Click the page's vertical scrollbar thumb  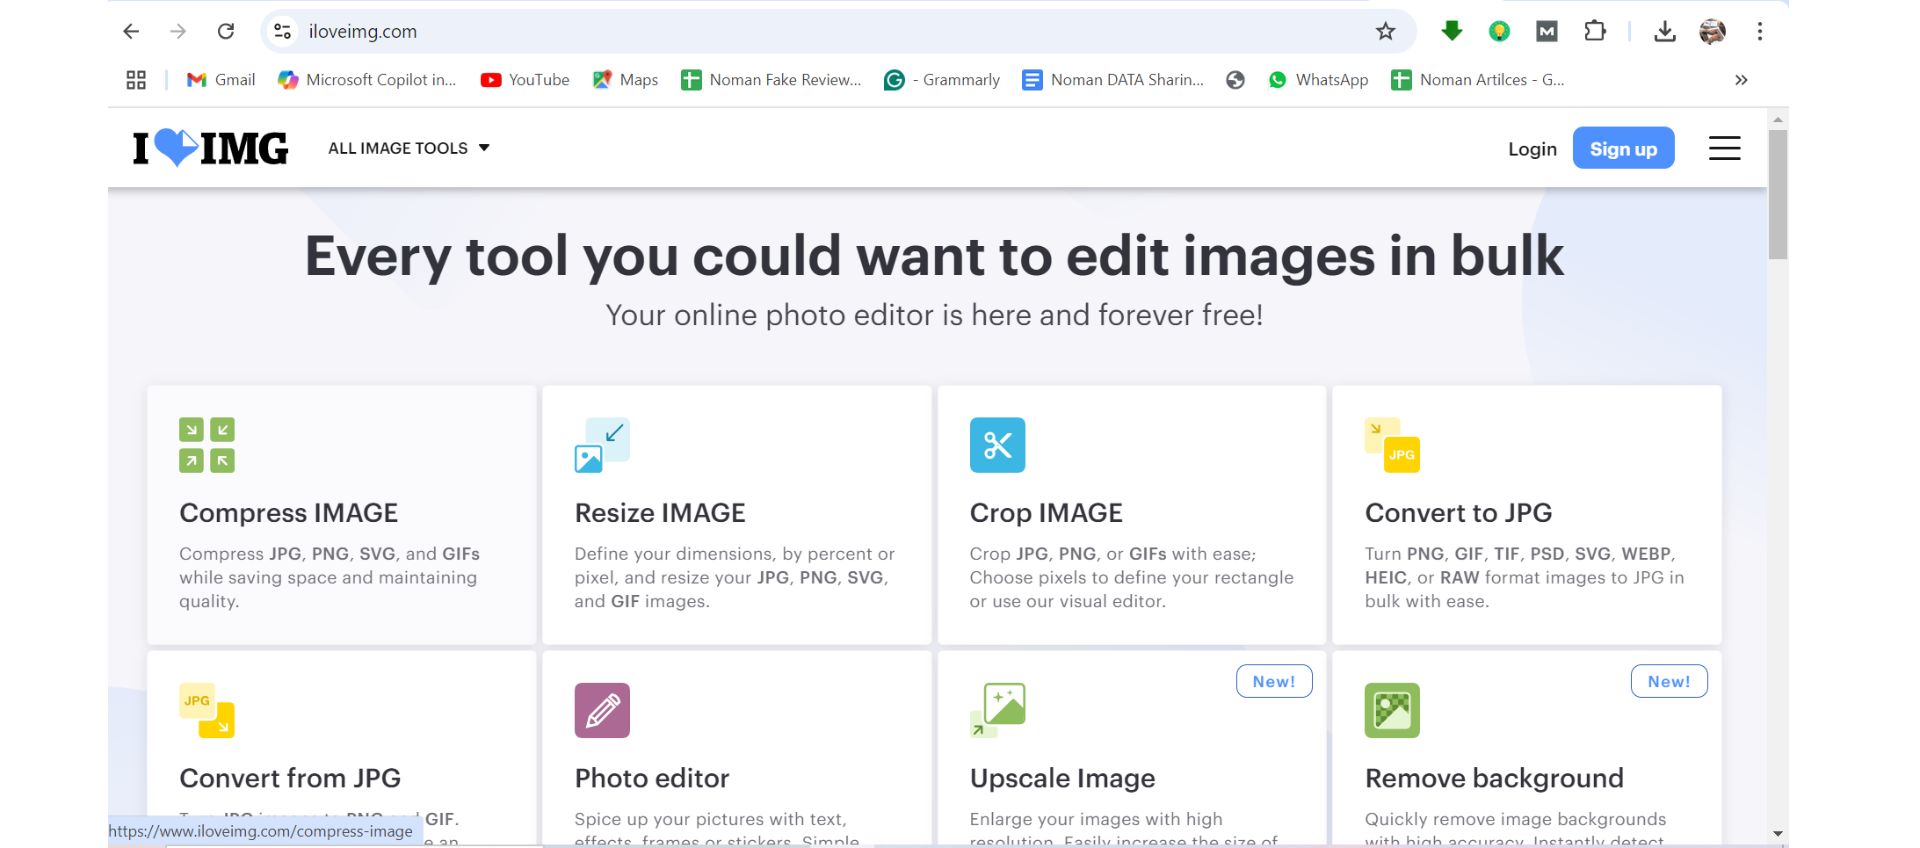pyautogui.click(x=1777, y=195)
